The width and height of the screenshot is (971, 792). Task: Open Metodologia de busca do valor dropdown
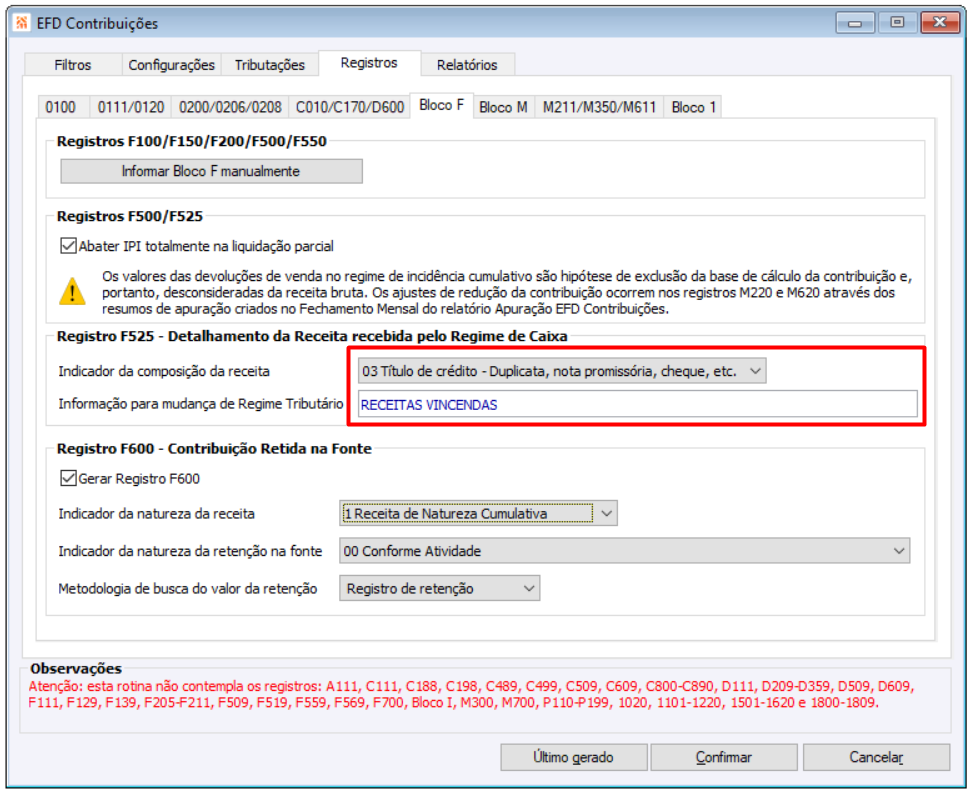pos(439,588)
